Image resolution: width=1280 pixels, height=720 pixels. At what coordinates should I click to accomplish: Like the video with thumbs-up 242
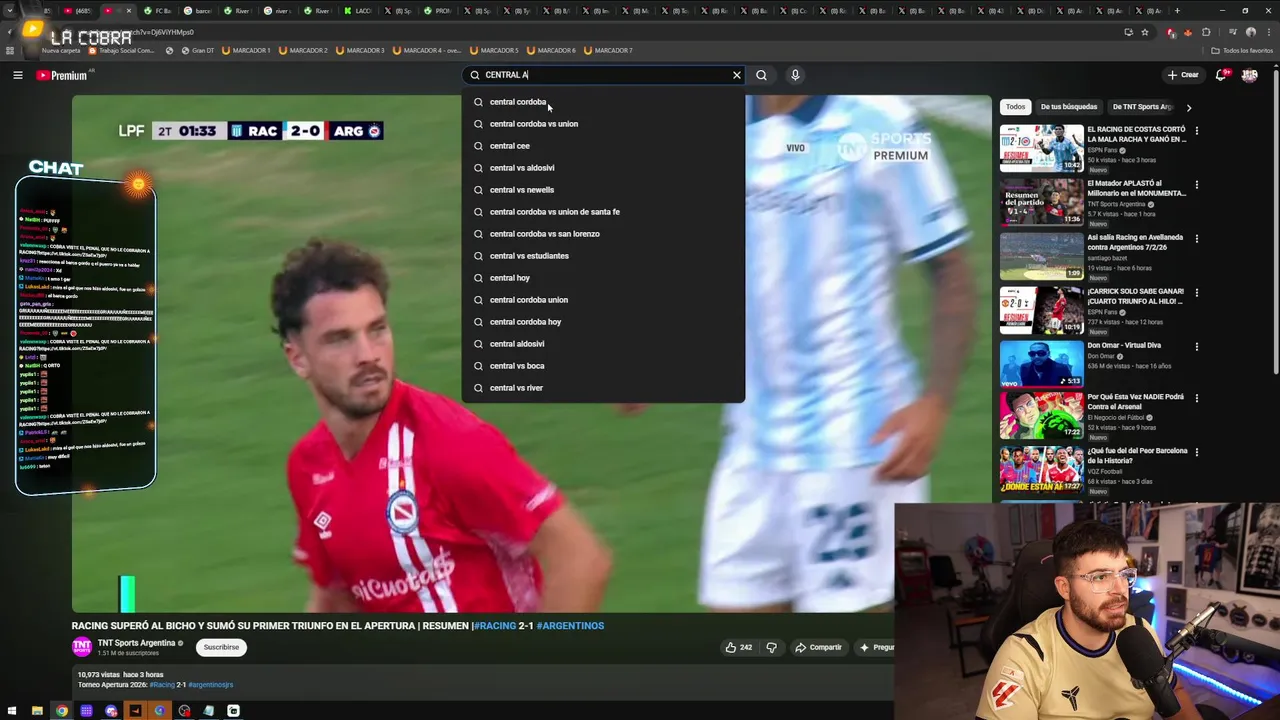739,647
